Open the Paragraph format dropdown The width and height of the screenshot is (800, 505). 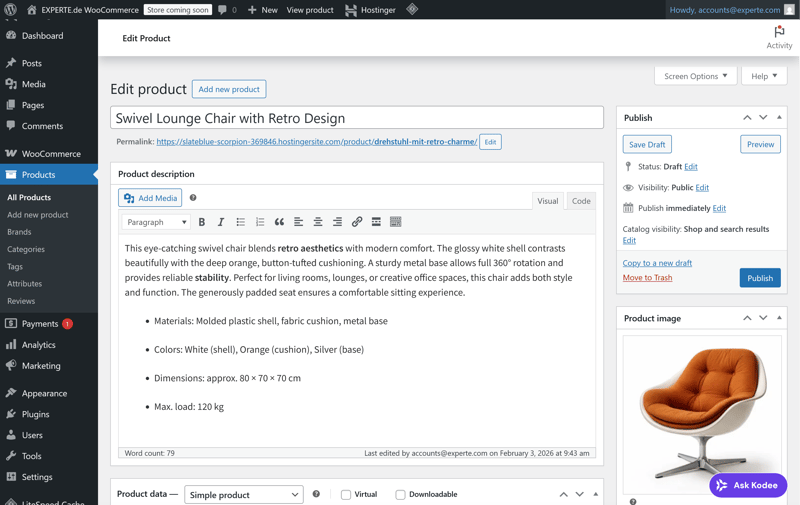[156, 222]
